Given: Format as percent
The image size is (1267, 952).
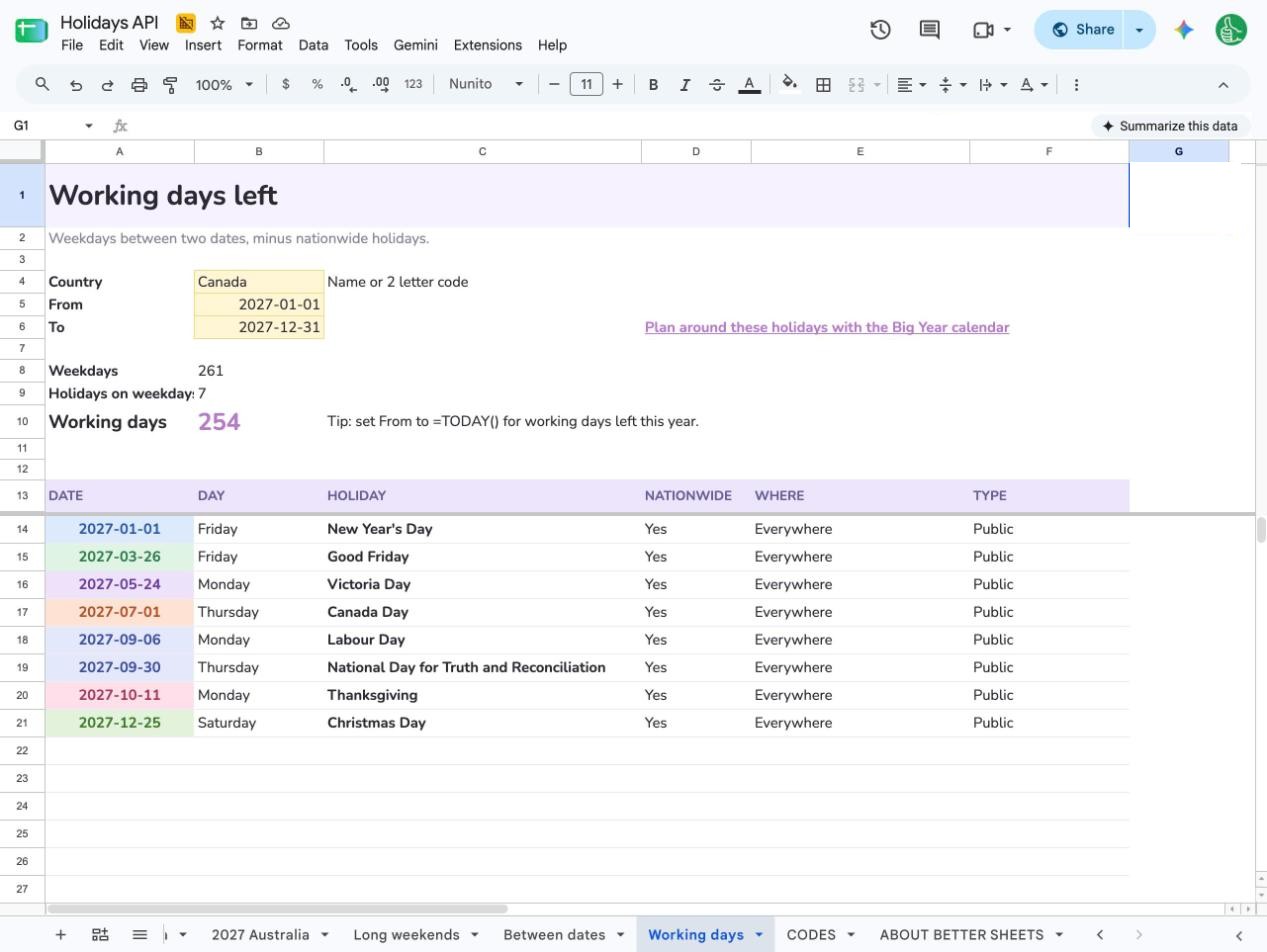Looking at the screenshot, I should coord(317,85).
